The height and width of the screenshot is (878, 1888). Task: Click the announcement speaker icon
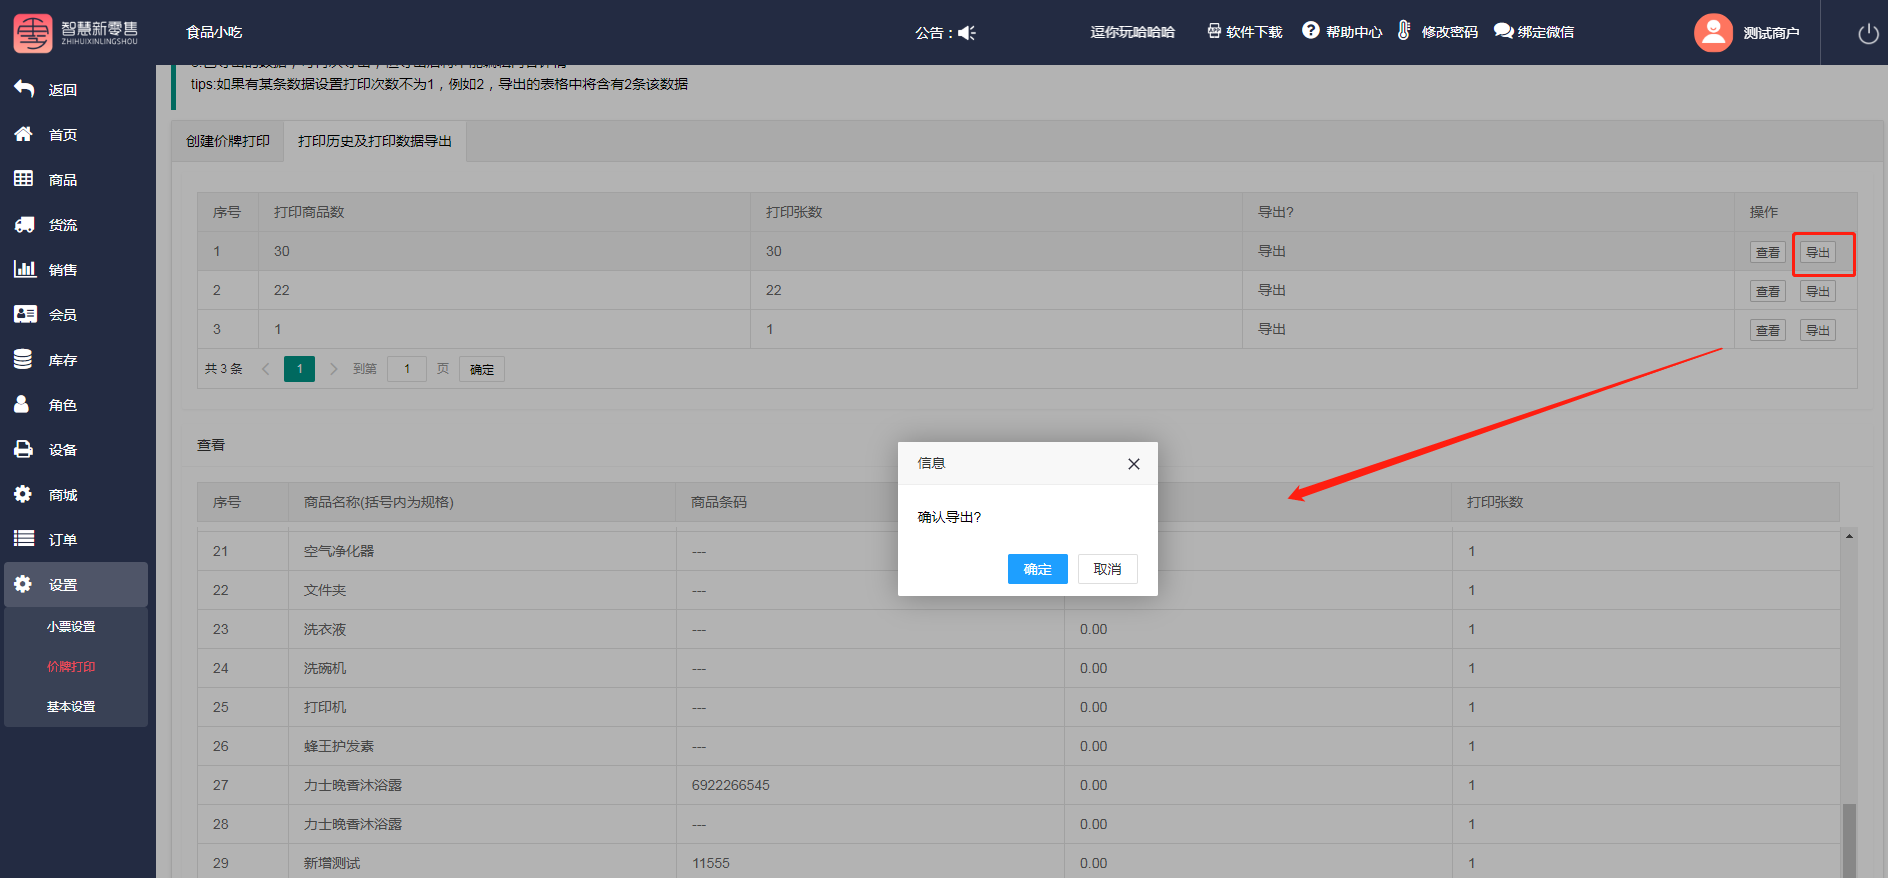point(967,33)
